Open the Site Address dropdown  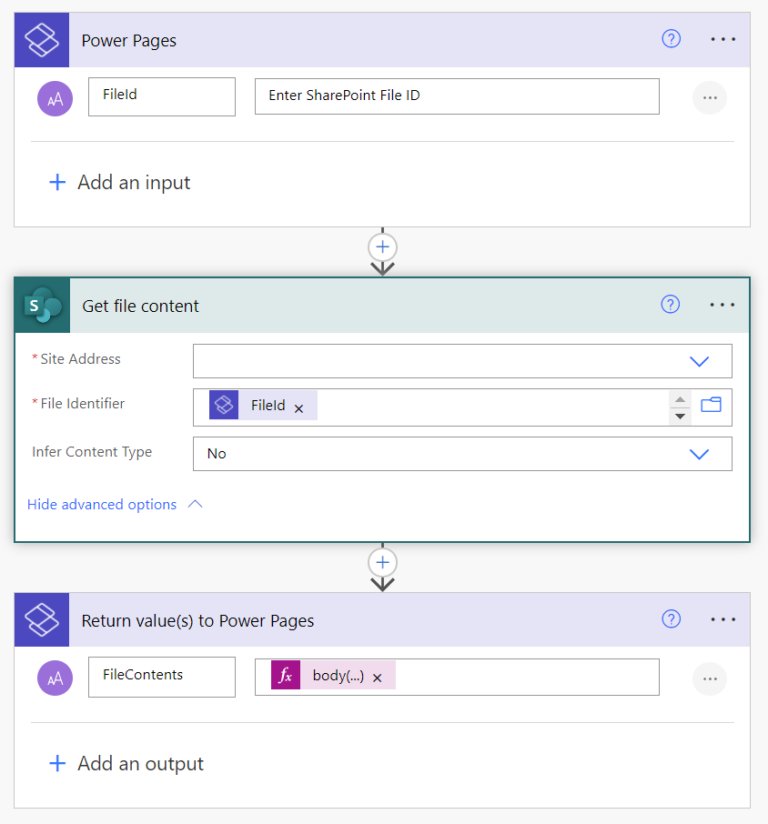point(699,361)
